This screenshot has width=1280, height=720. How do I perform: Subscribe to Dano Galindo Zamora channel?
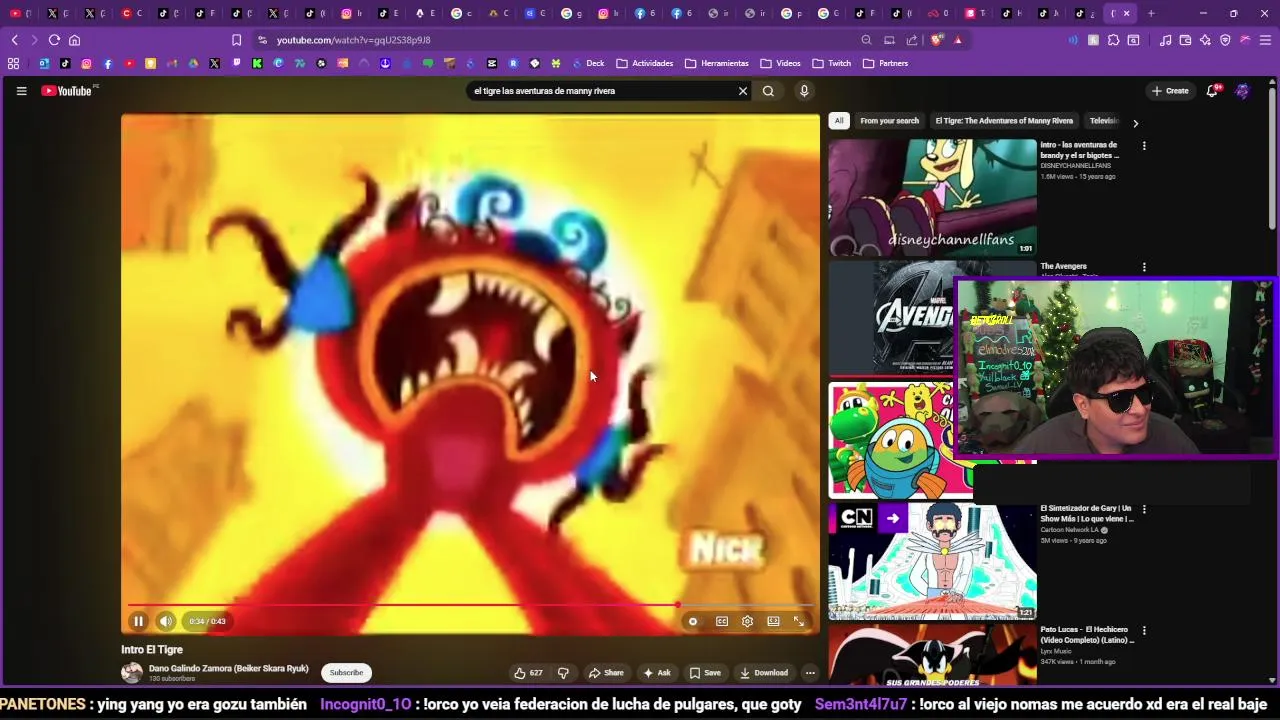tap(347, 673)
